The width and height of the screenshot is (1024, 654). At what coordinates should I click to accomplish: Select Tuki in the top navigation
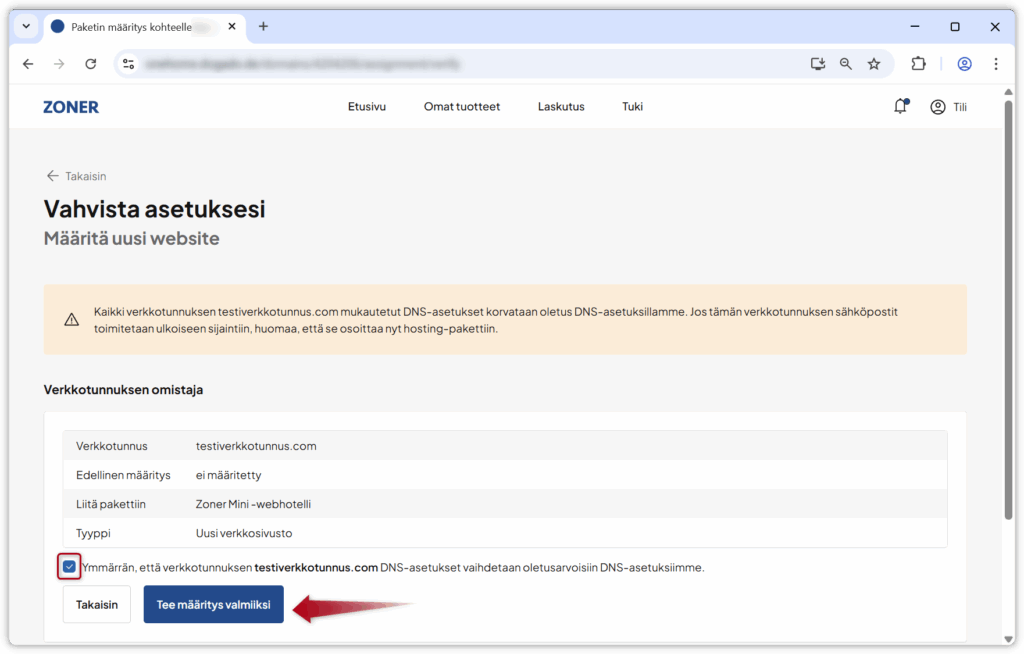(632, 107)
